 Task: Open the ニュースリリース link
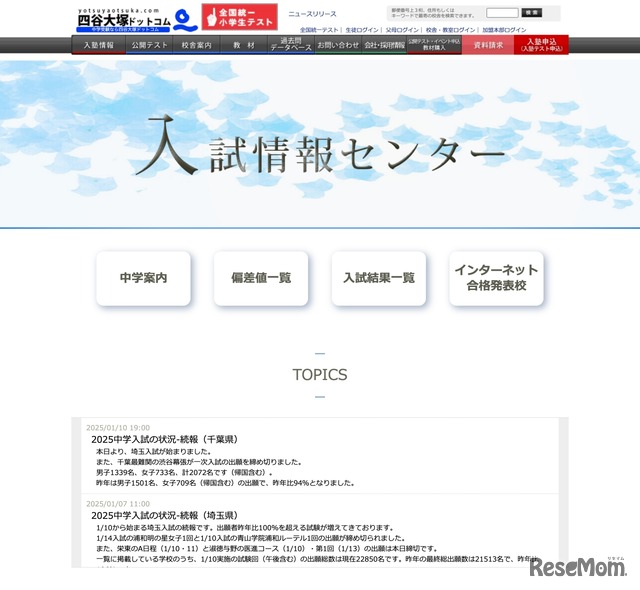coord(312,15)
